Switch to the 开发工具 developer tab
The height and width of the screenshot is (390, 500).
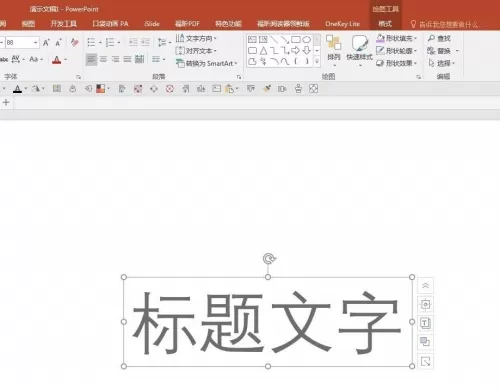(63, 24)
